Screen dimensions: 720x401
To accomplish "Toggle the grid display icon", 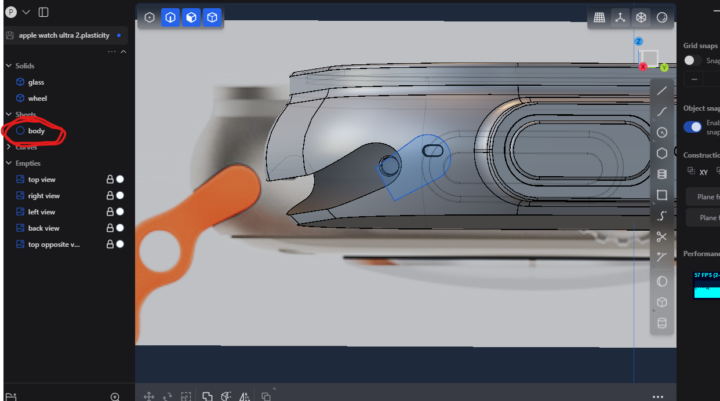I will [x=600, y=18].
